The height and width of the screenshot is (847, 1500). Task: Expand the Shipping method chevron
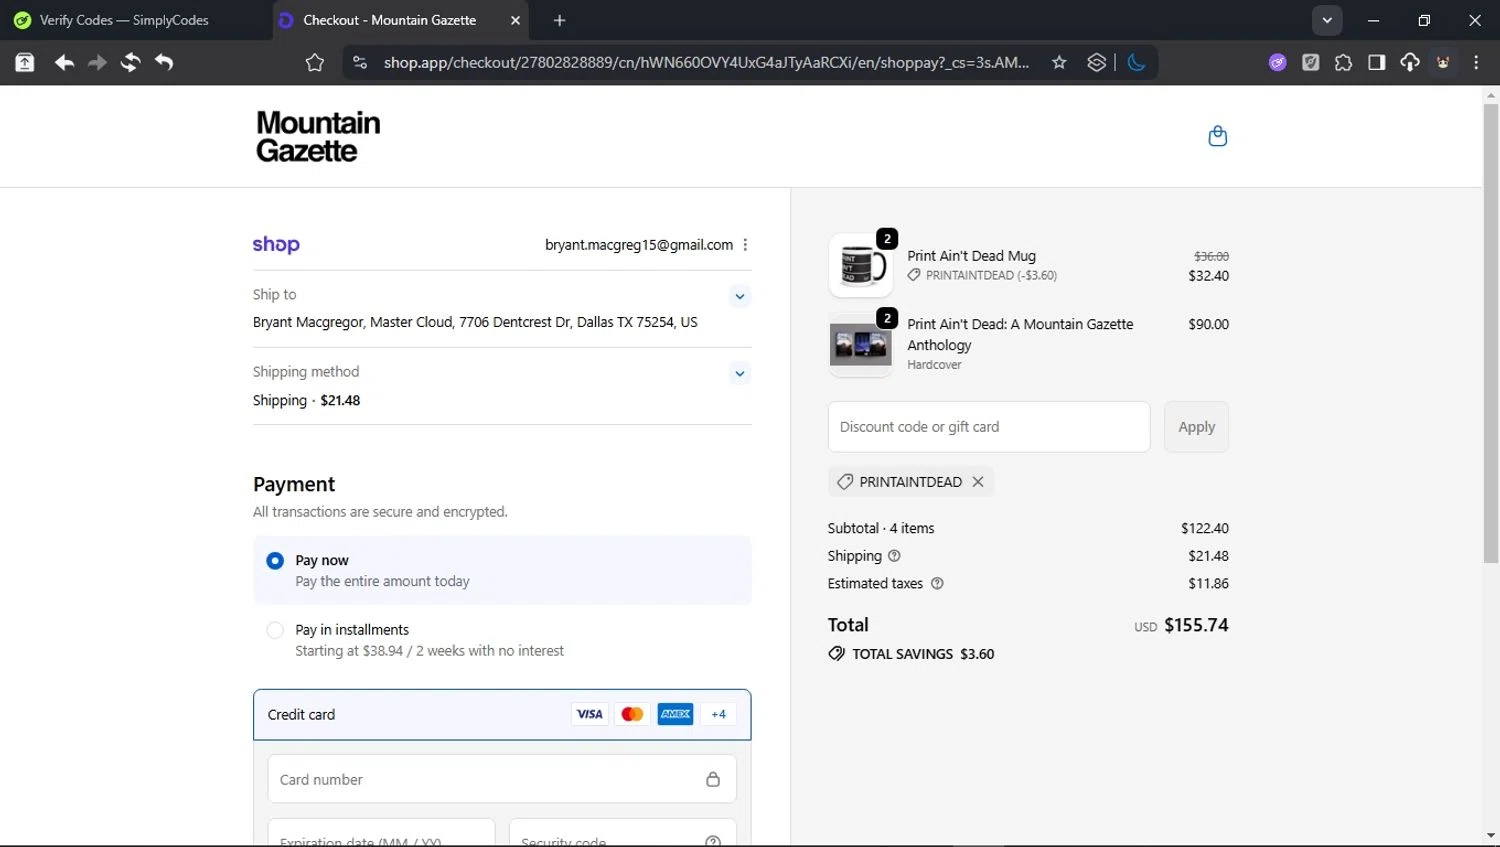click(x=739, y=374)
